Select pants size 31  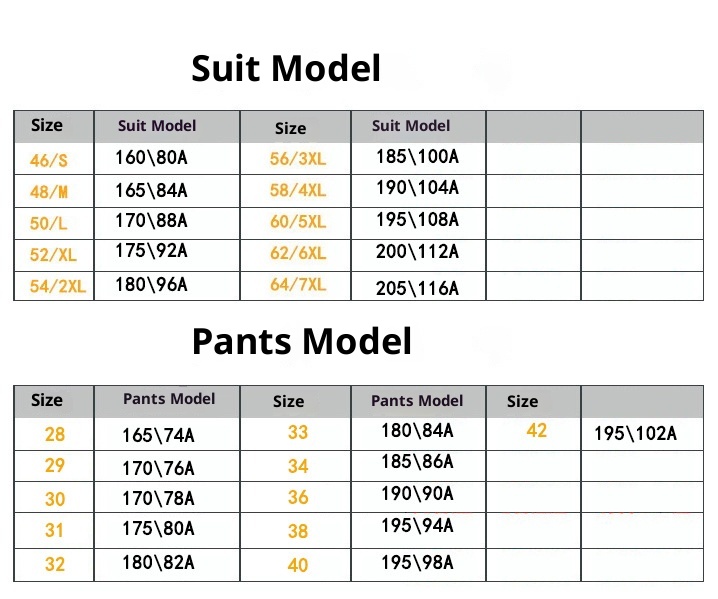[x=54, y=531]
